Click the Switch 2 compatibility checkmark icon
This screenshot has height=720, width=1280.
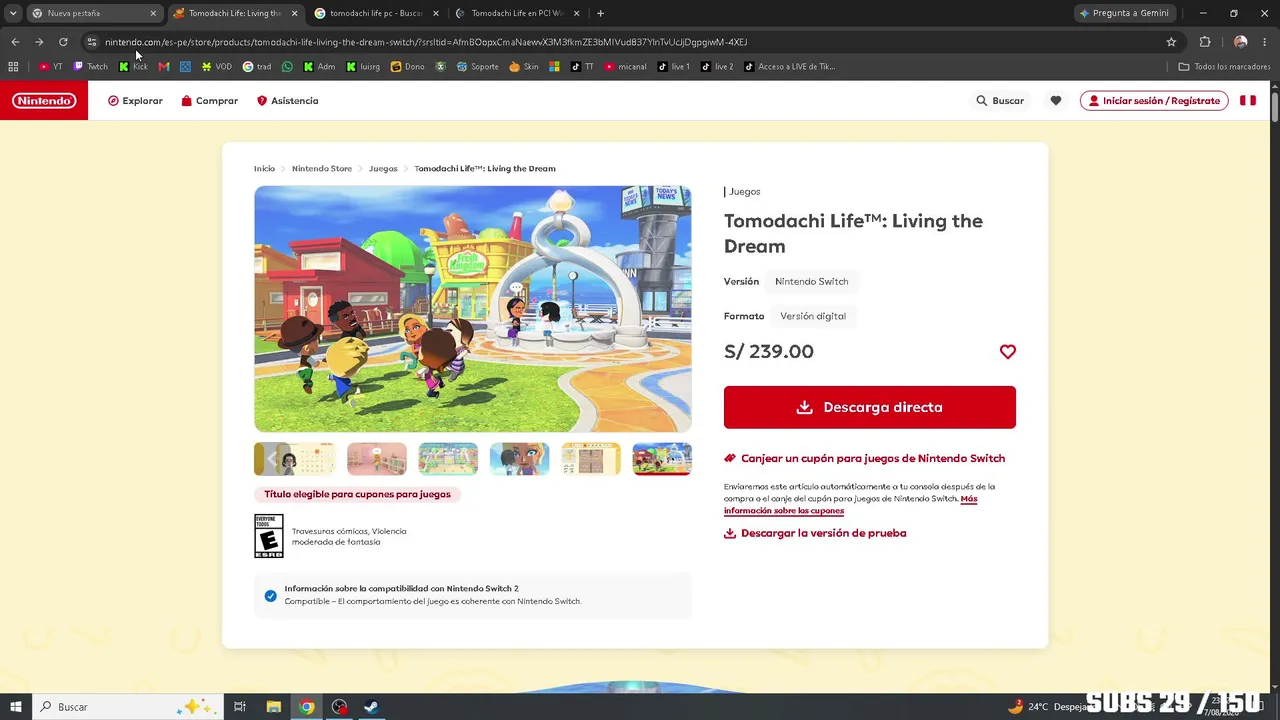click(270, 596)
